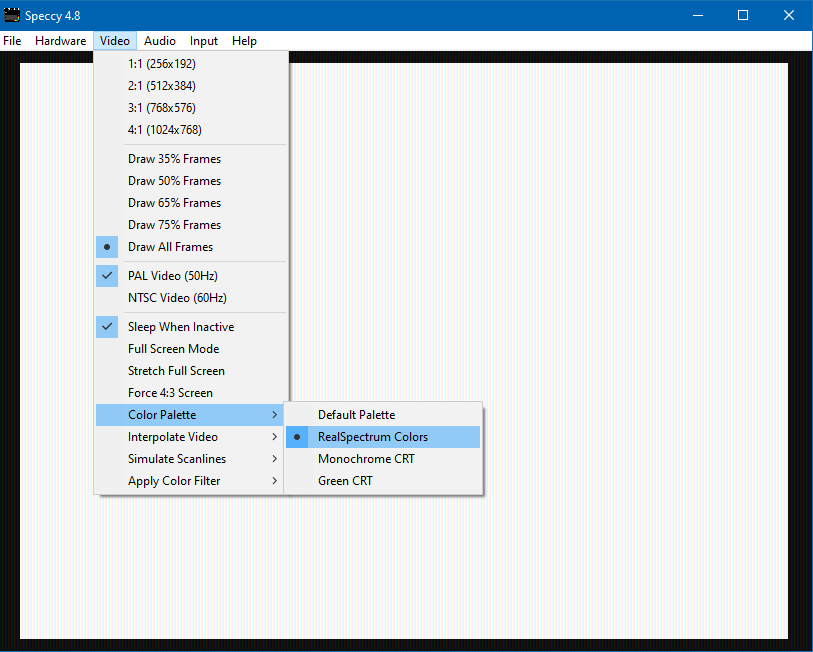
Task: Choose Green CRT palette
Action: click(x=383, y=481)
